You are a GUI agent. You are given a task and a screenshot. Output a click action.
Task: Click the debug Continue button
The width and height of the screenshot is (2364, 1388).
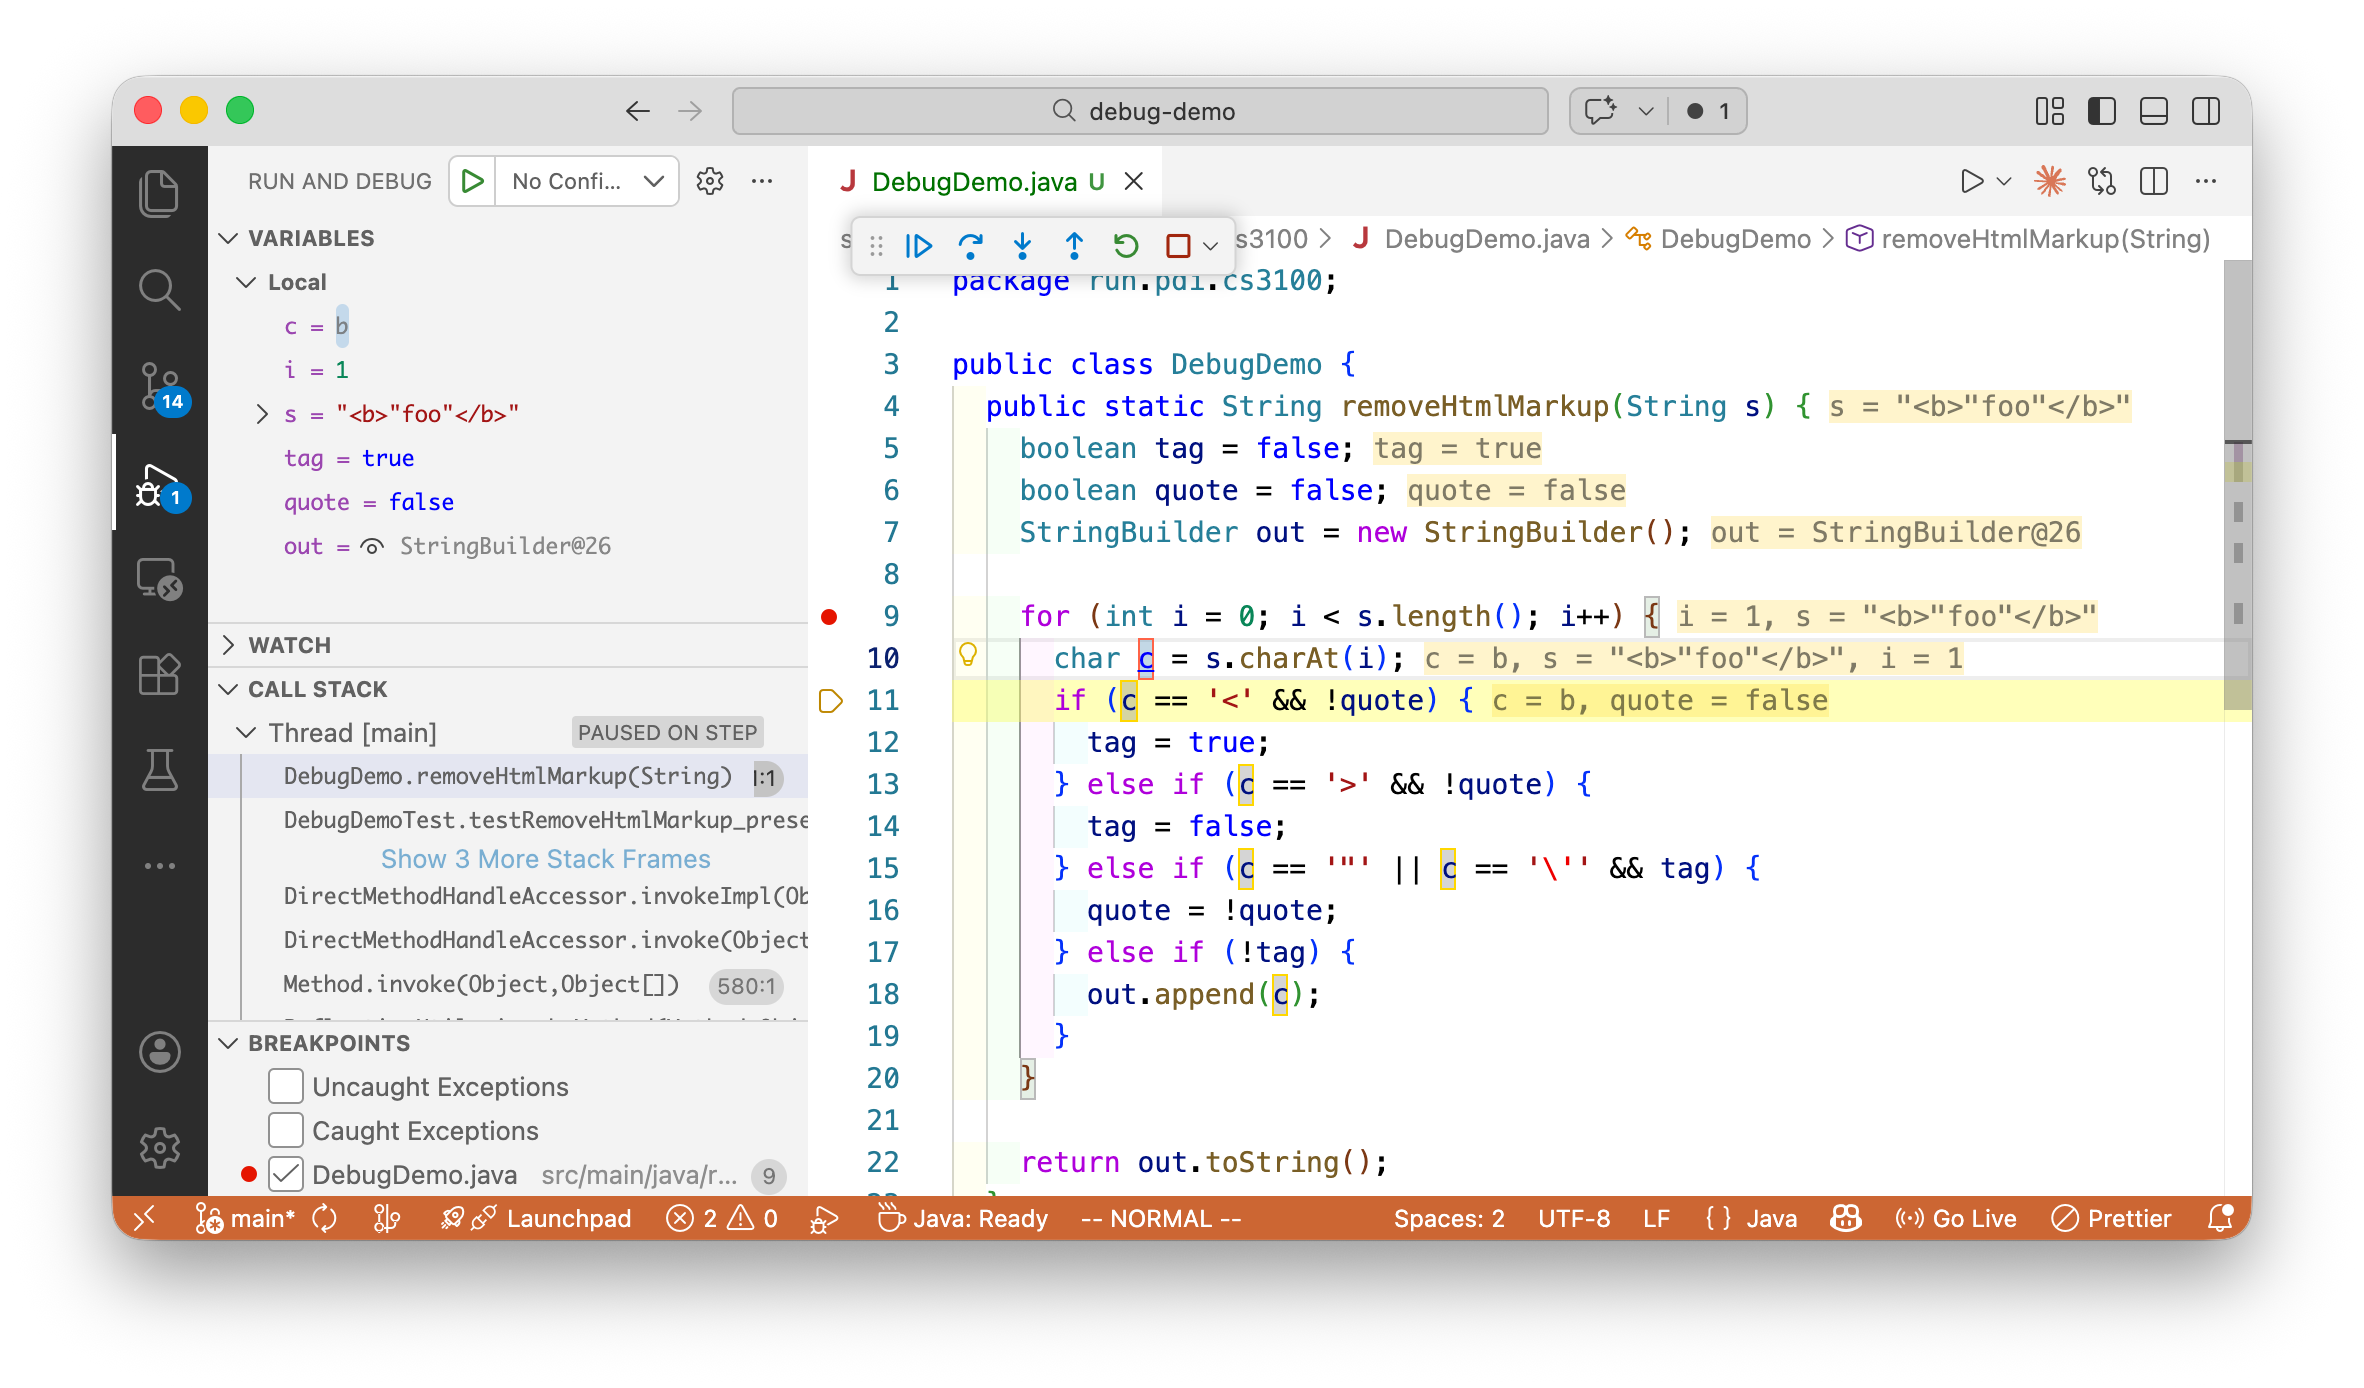(918, 245)
